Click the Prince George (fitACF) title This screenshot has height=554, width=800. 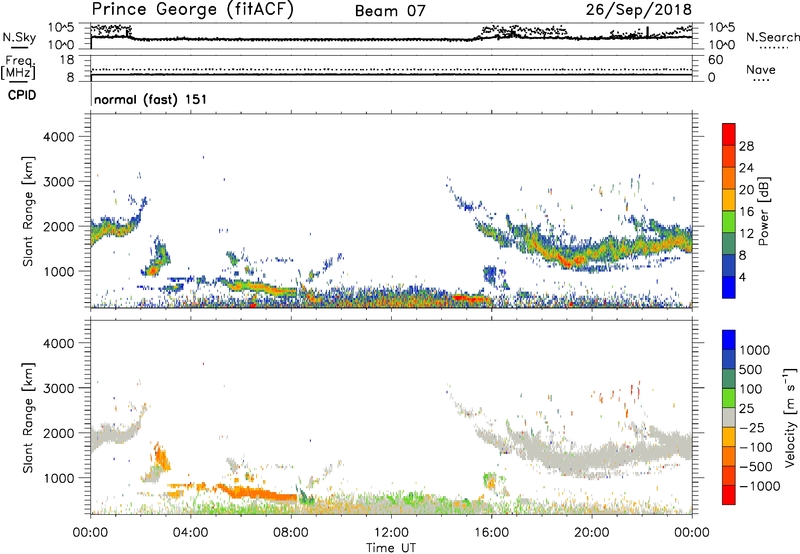point(192,10)
